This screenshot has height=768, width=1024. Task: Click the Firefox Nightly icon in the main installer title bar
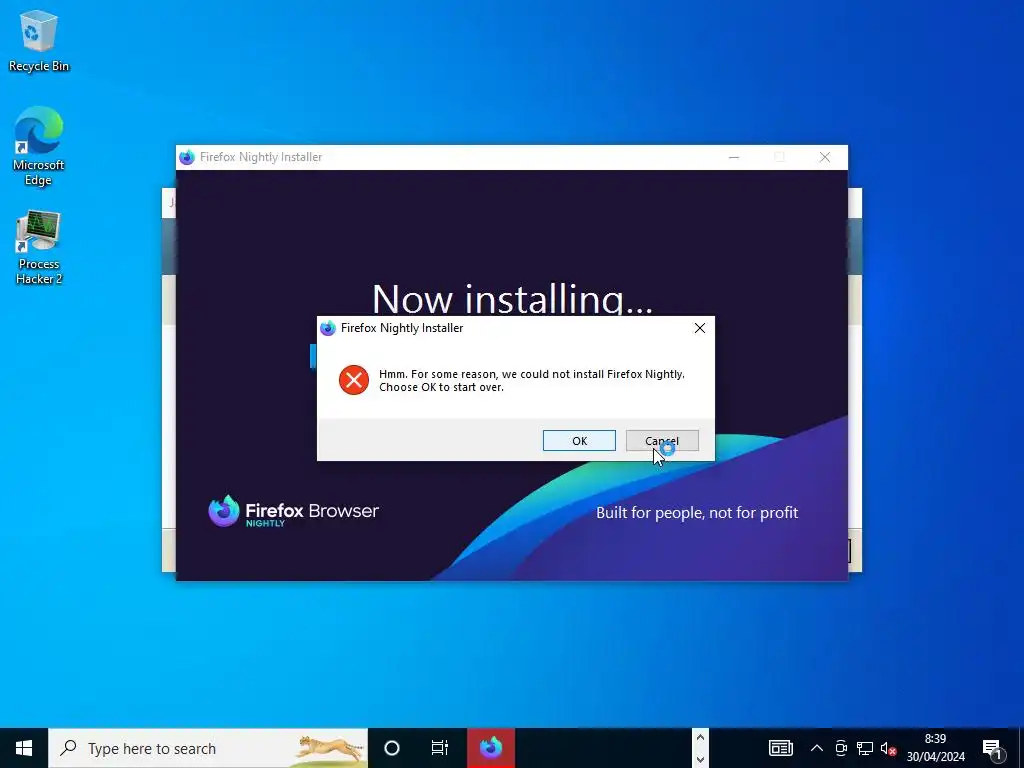pyautogui.click(x=187, y=157)
